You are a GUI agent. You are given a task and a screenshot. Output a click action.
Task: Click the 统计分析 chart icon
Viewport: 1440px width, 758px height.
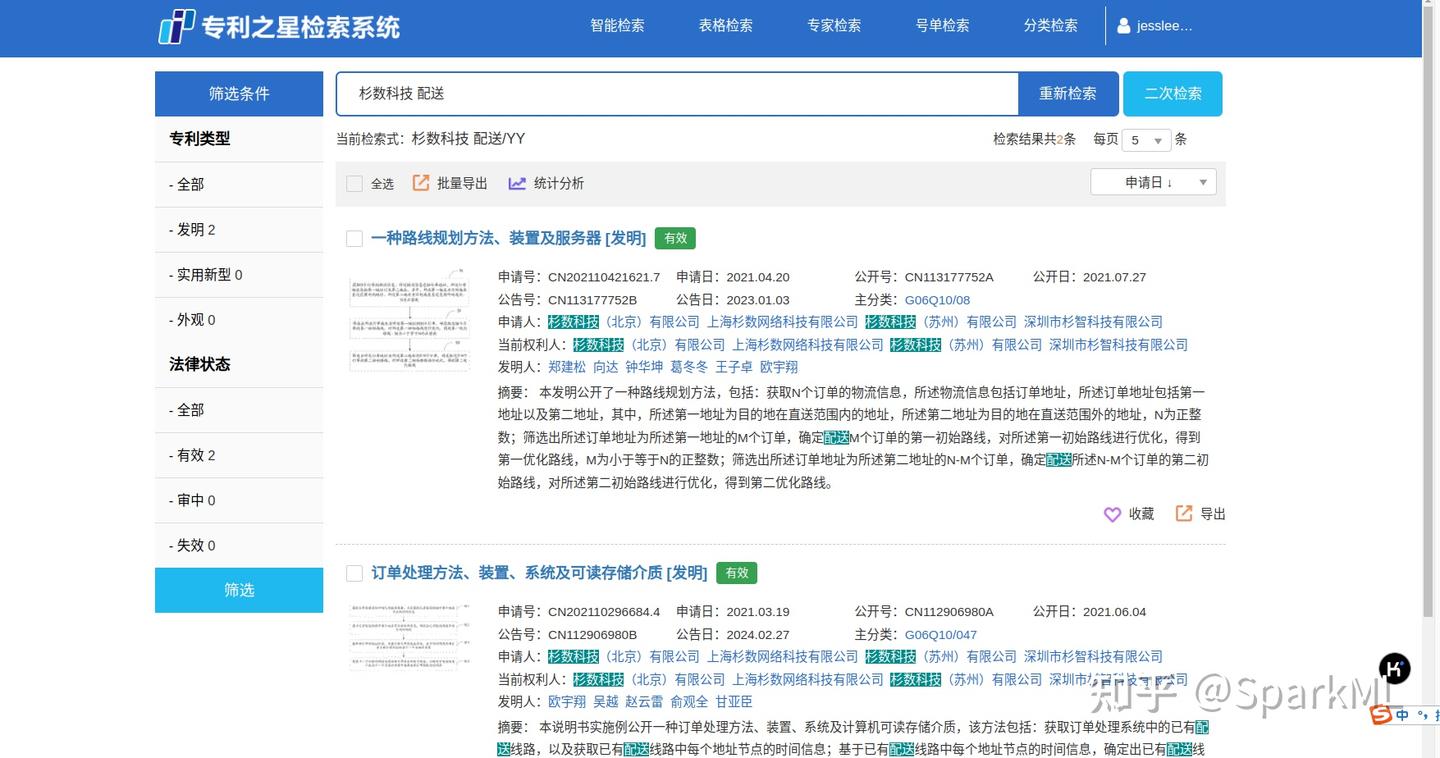tap(517, 183)
